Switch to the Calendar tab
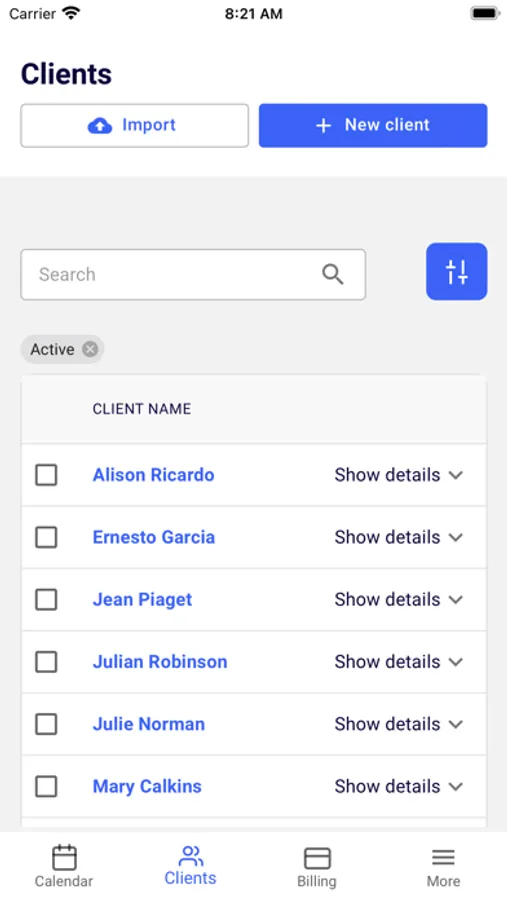Screen dimensions: 507x900 tap(64, 867)
